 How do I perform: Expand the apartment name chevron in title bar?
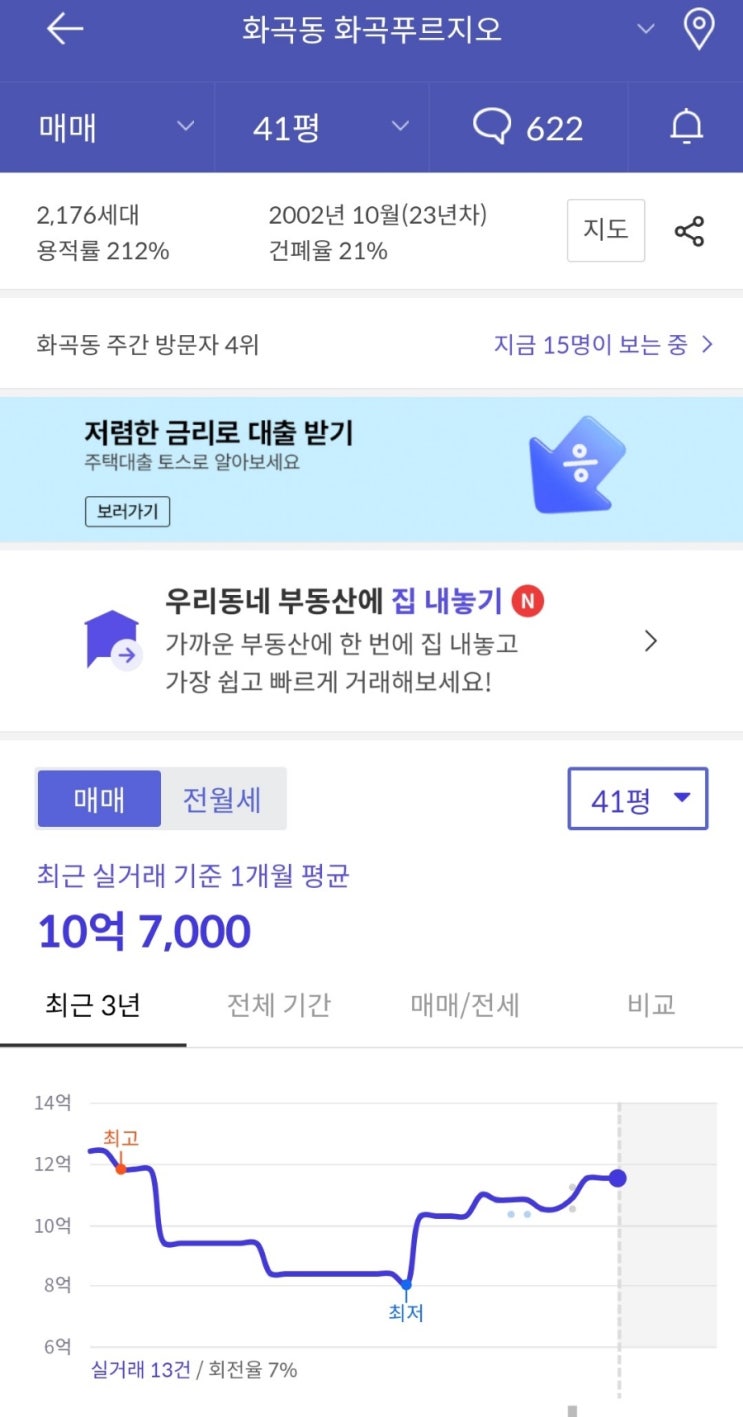[x=646, y=29]
